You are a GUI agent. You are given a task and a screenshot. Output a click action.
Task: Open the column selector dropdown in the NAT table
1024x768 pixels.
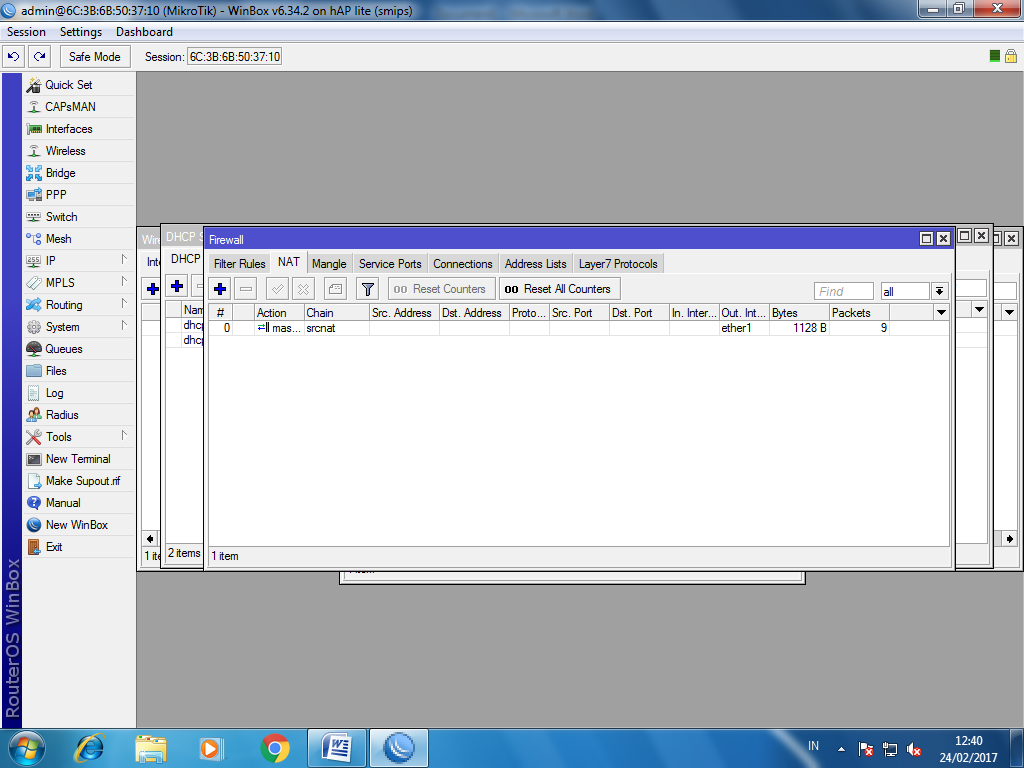(x=941, y=313)
